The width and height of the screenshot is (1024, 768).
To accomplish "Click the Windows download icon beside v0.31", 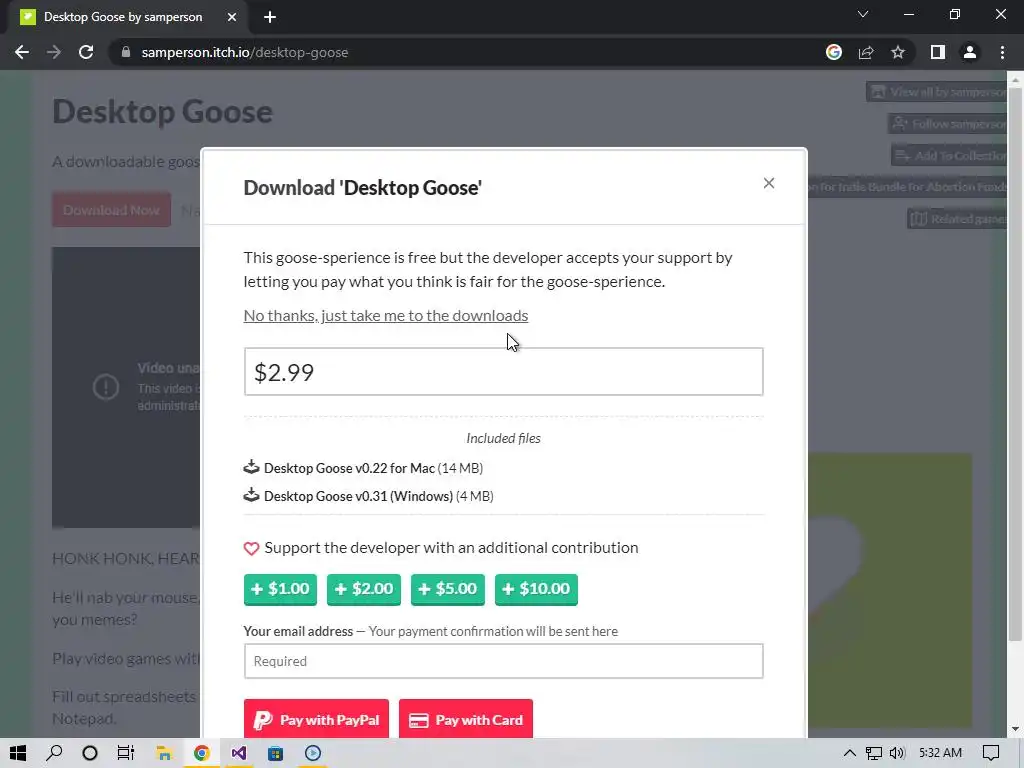I will pos(251,495).
